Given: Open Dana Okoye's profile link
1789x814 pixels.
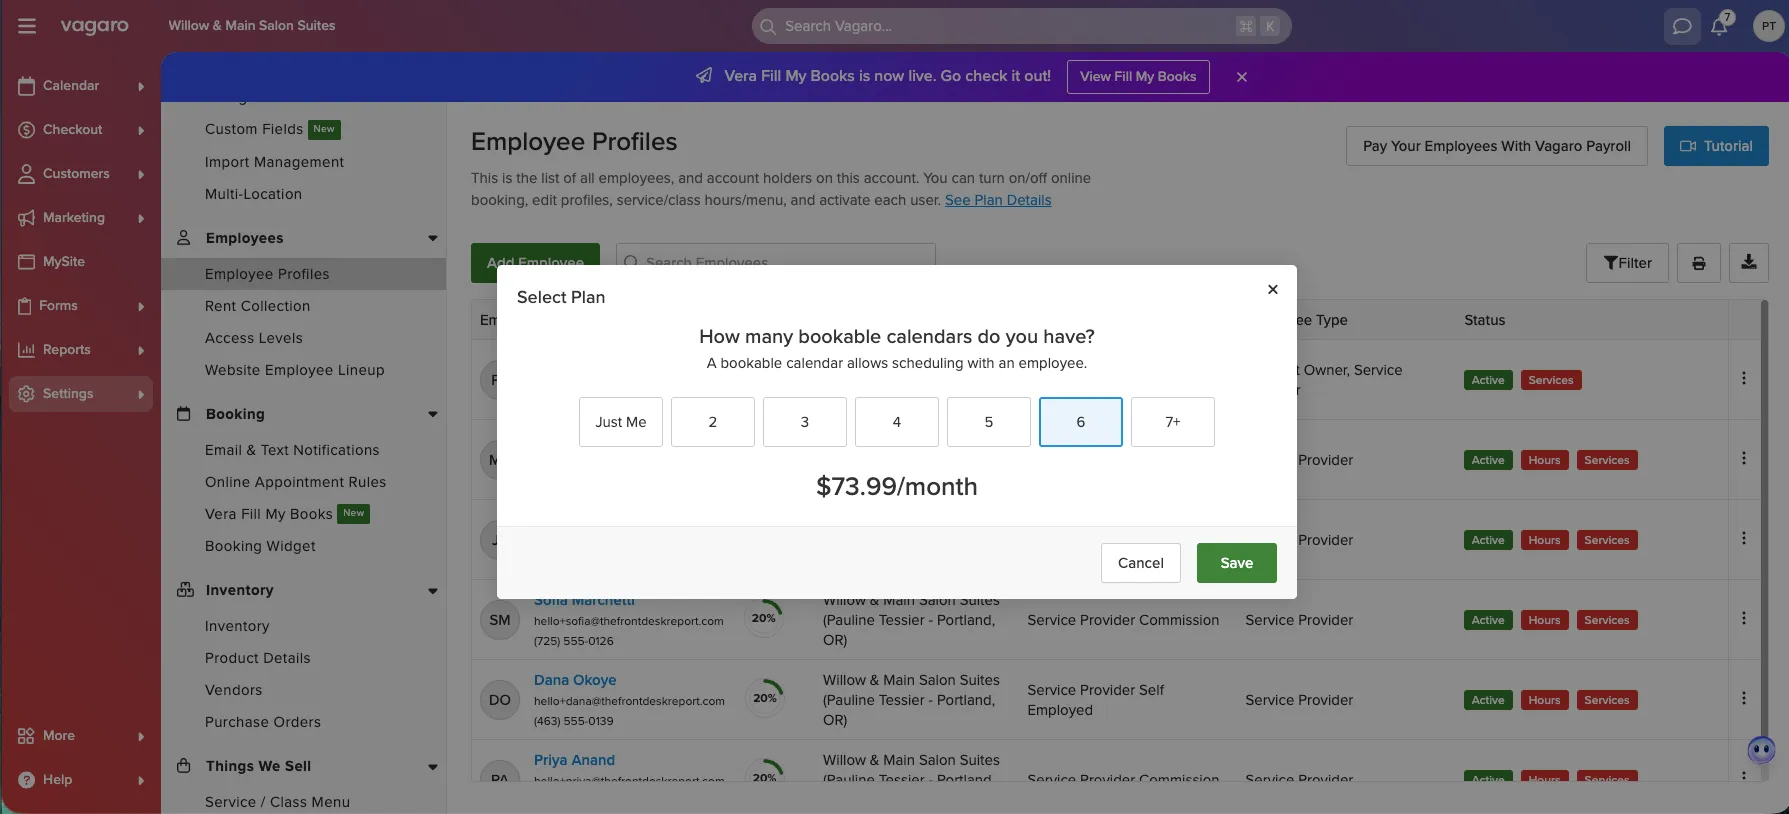Looking at the screenshot, I should pos(575,680).
